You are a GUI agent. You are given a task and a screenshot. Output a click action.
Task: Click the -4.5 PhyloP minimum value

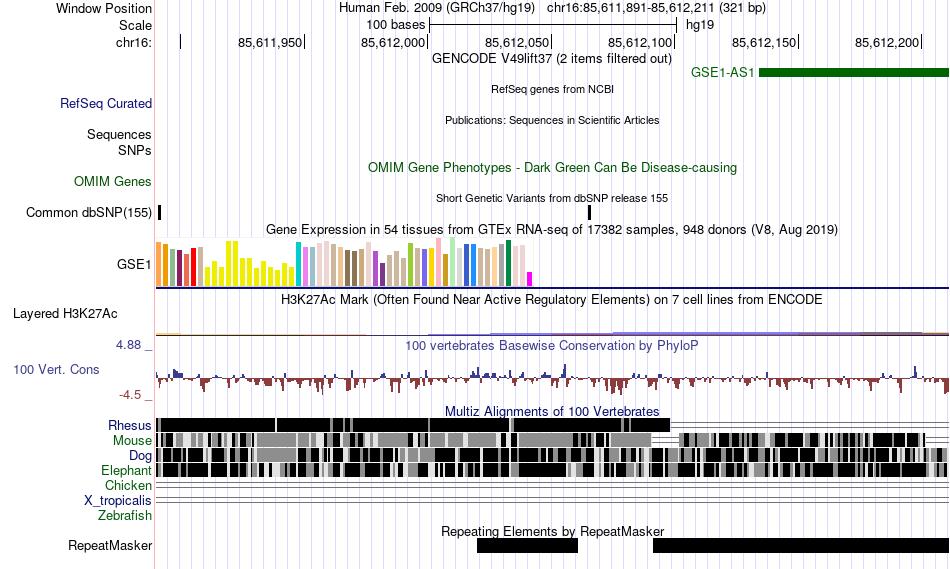130,395
